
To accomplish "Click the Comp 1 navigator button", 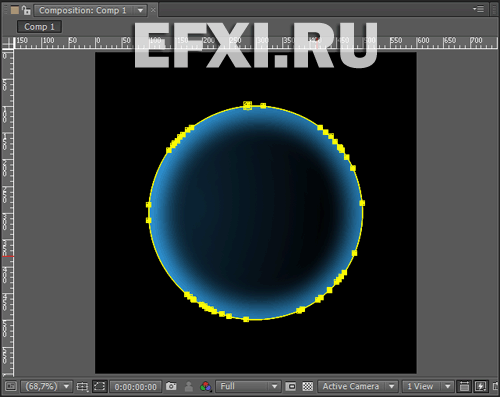I will click(39, 27).
